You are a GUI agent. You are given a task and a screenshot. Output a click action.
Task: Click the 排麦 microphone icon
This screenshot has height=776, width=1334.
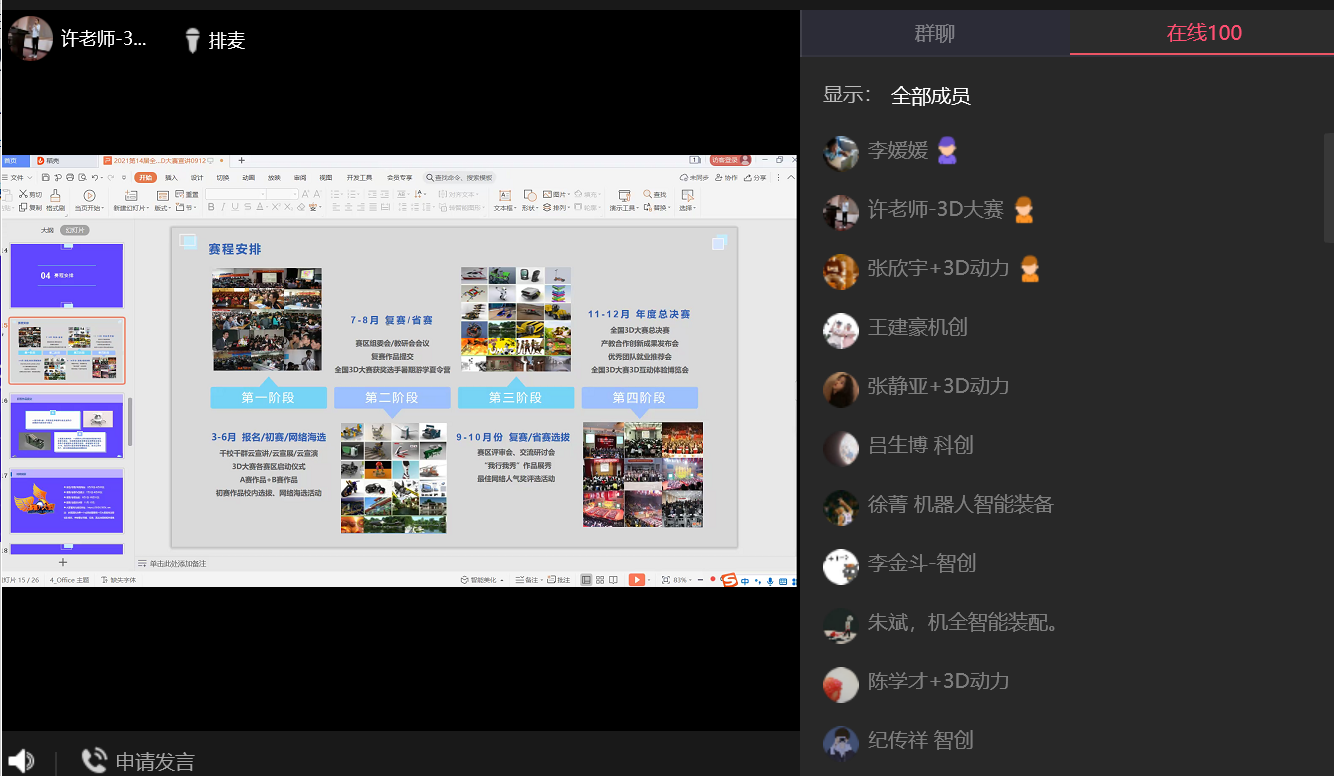(193, 40)
